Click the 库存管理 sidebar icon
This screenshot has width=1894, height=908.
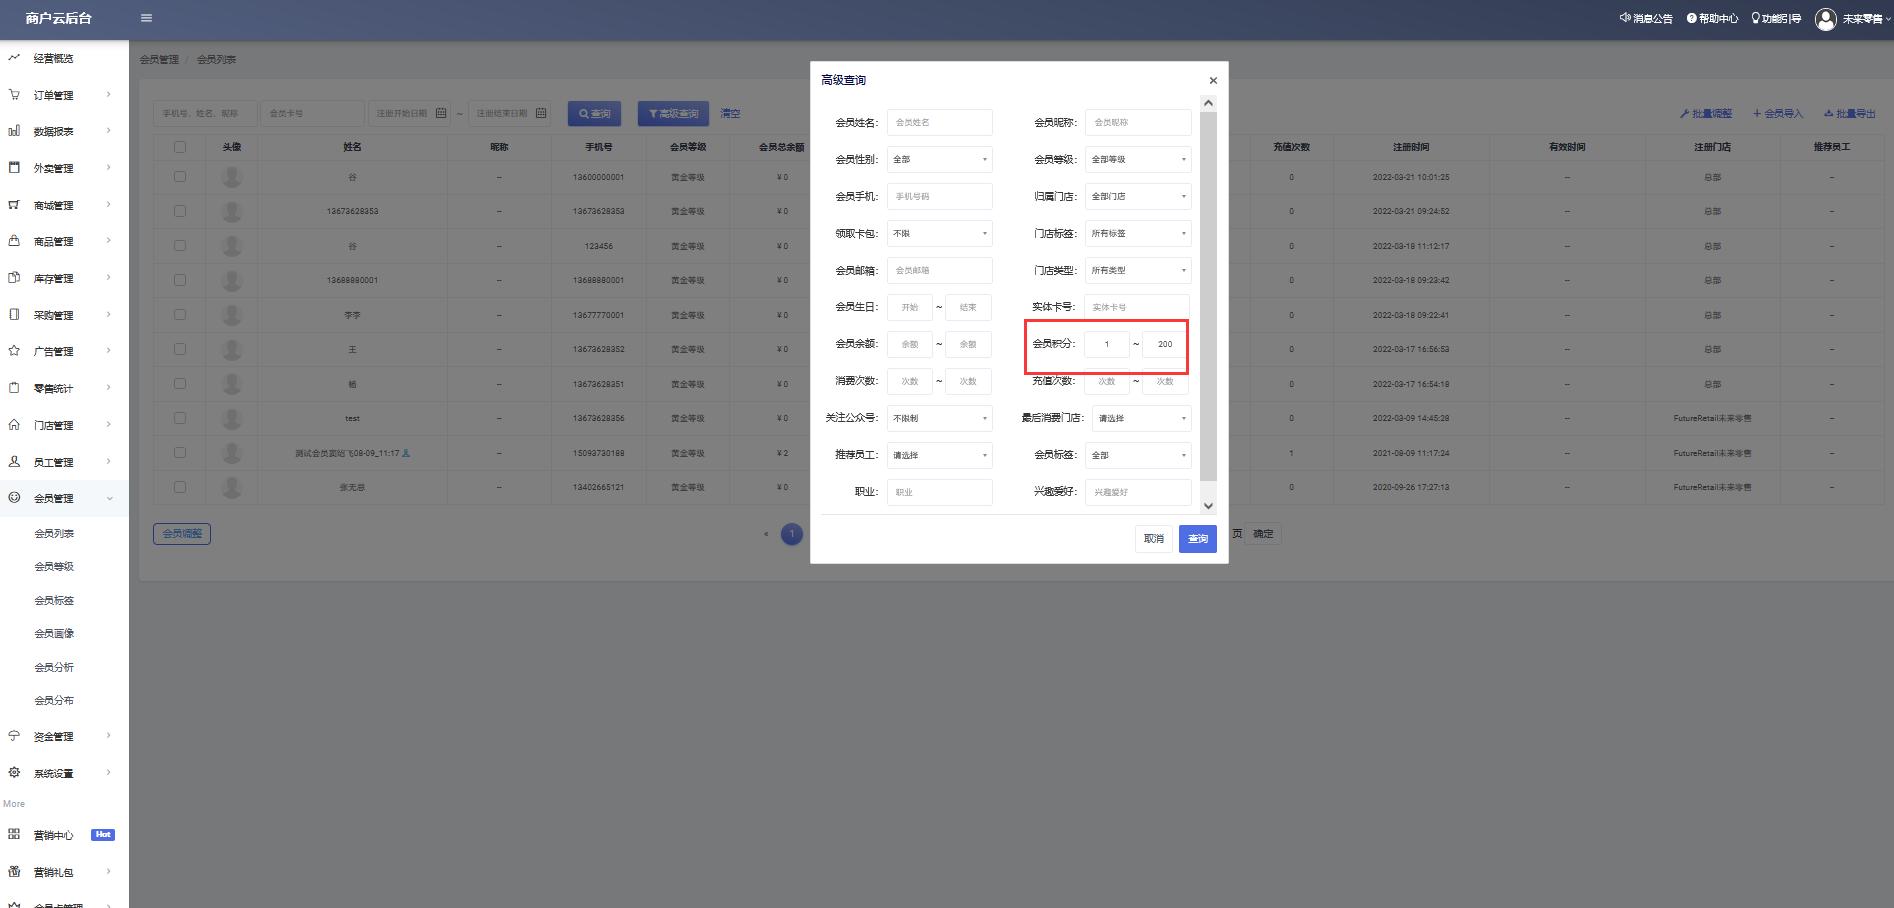pyautogui.click(x=14, y=278)
